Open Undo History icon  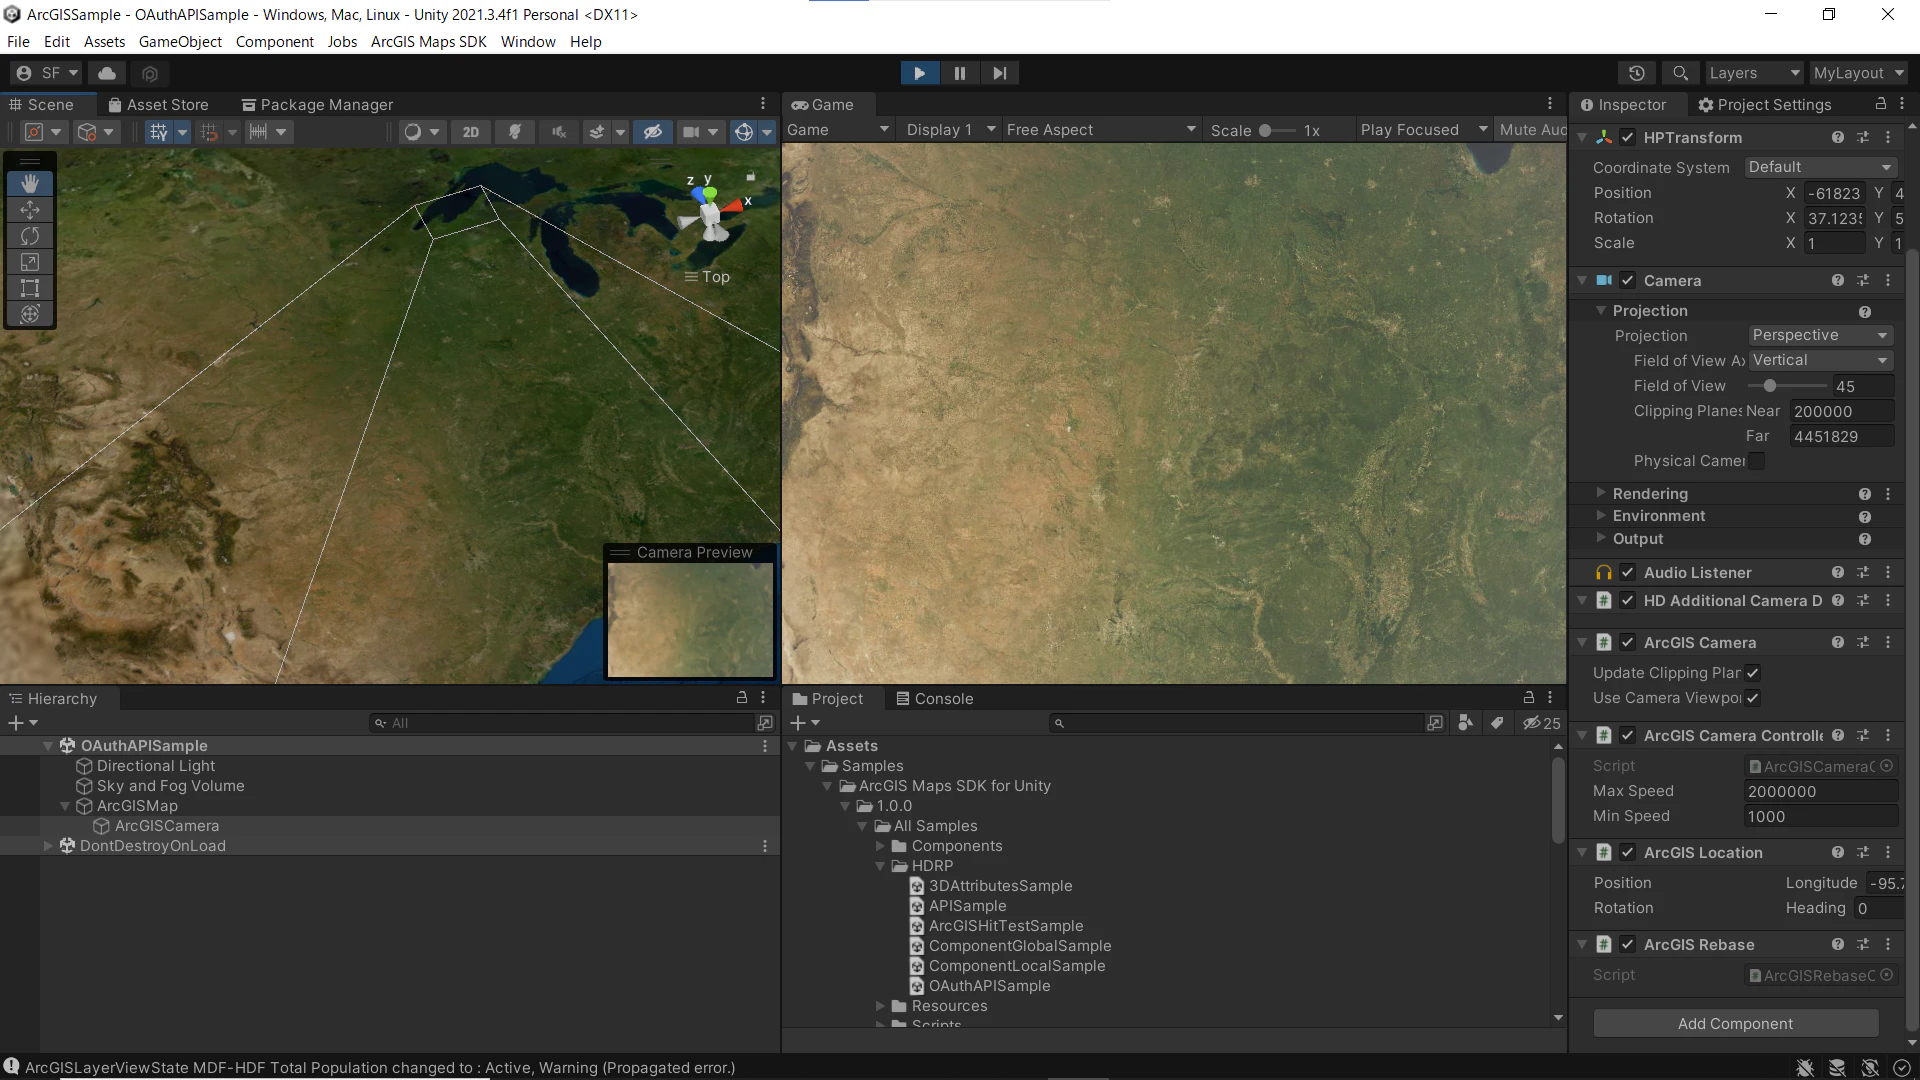pyautogui.click(x=1636, y=73)
